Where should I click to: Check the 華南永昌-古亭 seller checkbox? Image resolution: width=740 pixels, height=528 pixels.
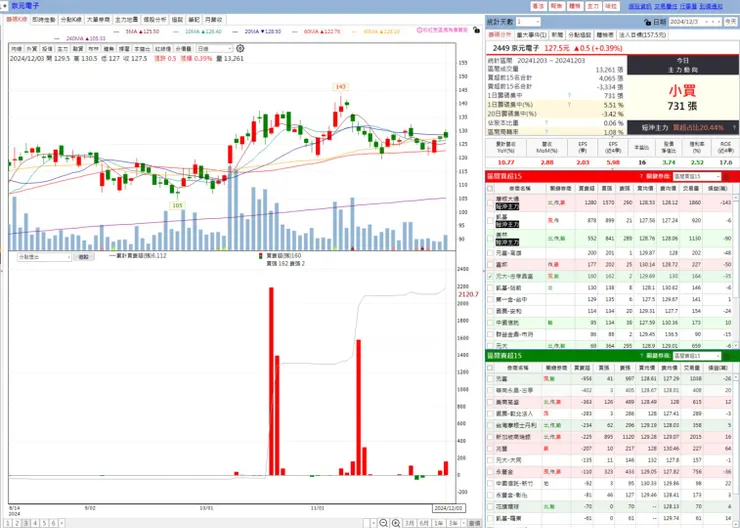[x=490, y=390]
